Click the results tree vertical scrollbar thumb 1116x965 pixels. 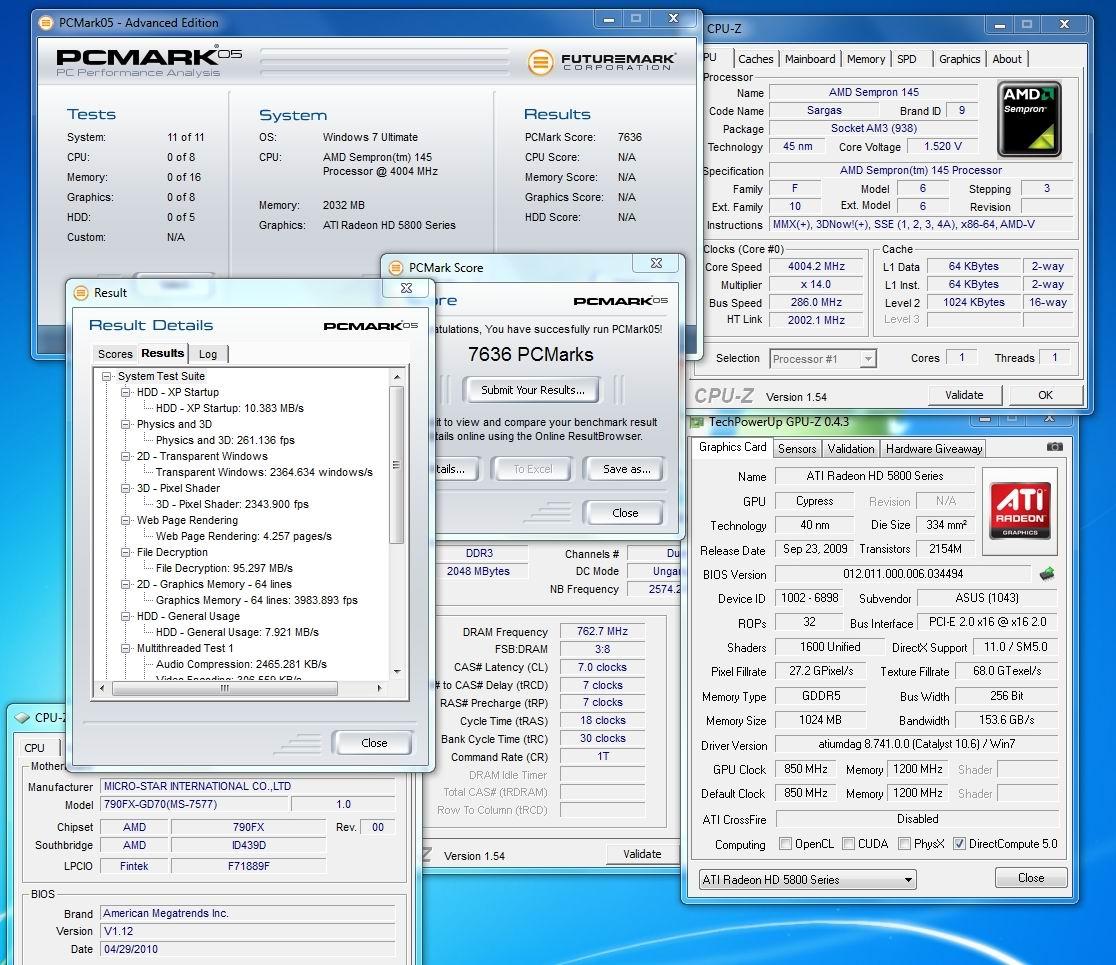coord(396,465)
